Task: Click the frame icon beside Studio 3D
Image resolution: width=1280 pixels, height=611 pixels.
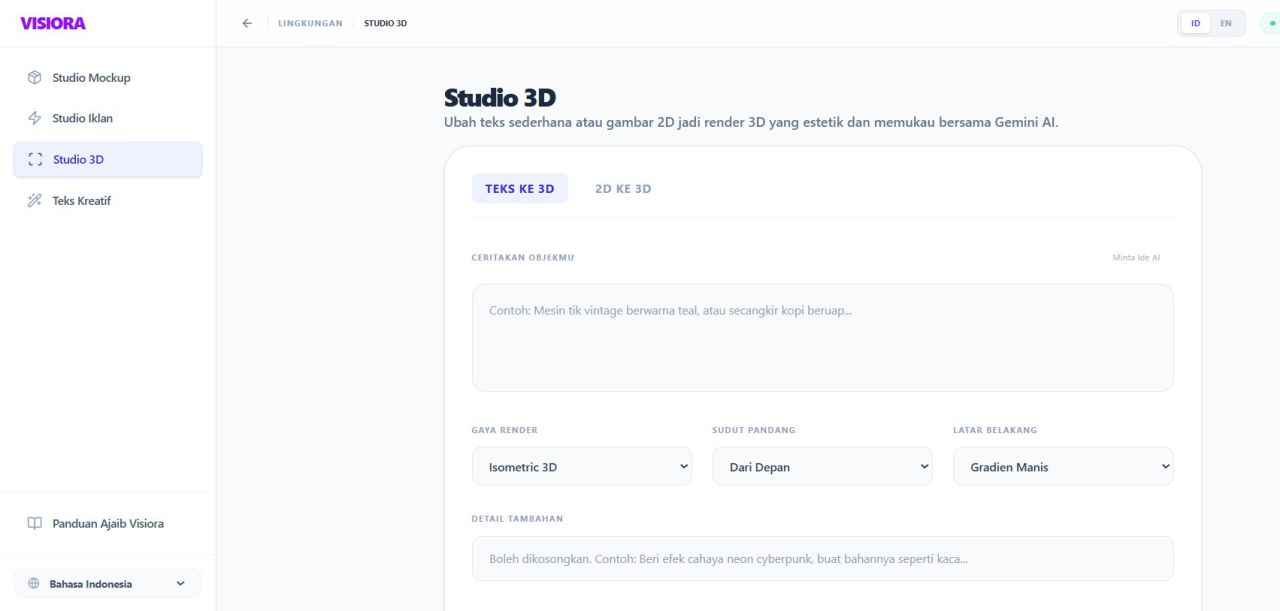Action: 36,159
